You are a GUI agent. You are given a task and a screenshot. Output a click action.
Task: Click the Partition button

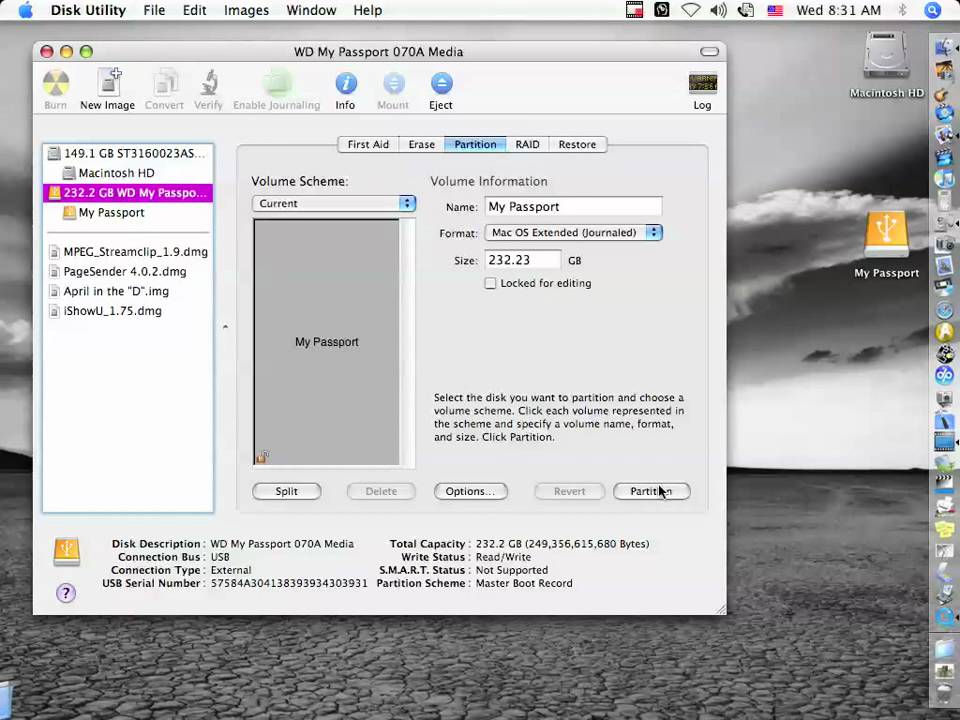pyautogui.click(x=651, y=491)
